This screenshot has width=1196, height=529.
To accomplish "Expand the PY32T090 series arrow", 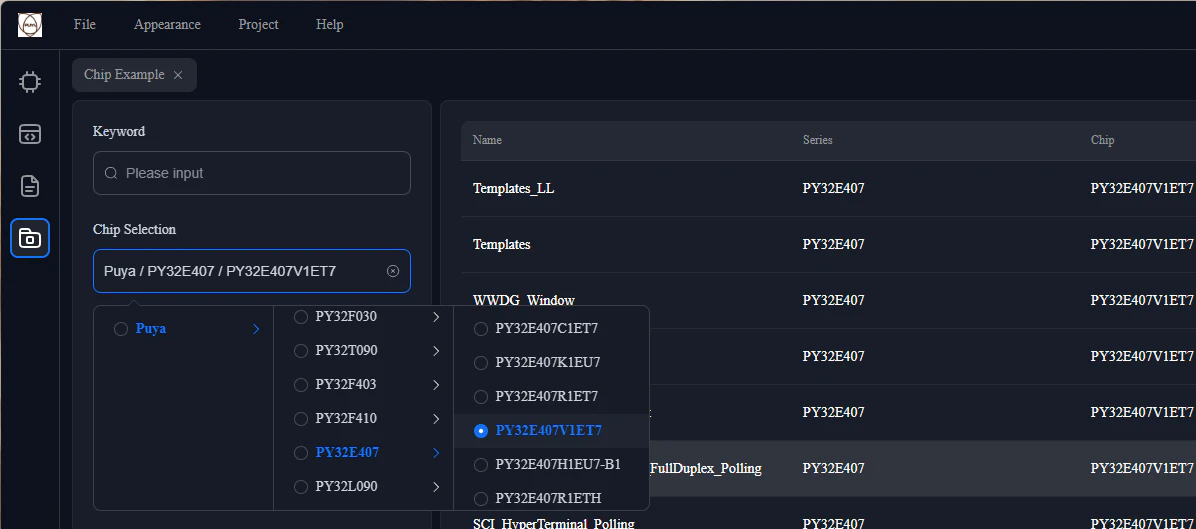I will coord(436,351).
